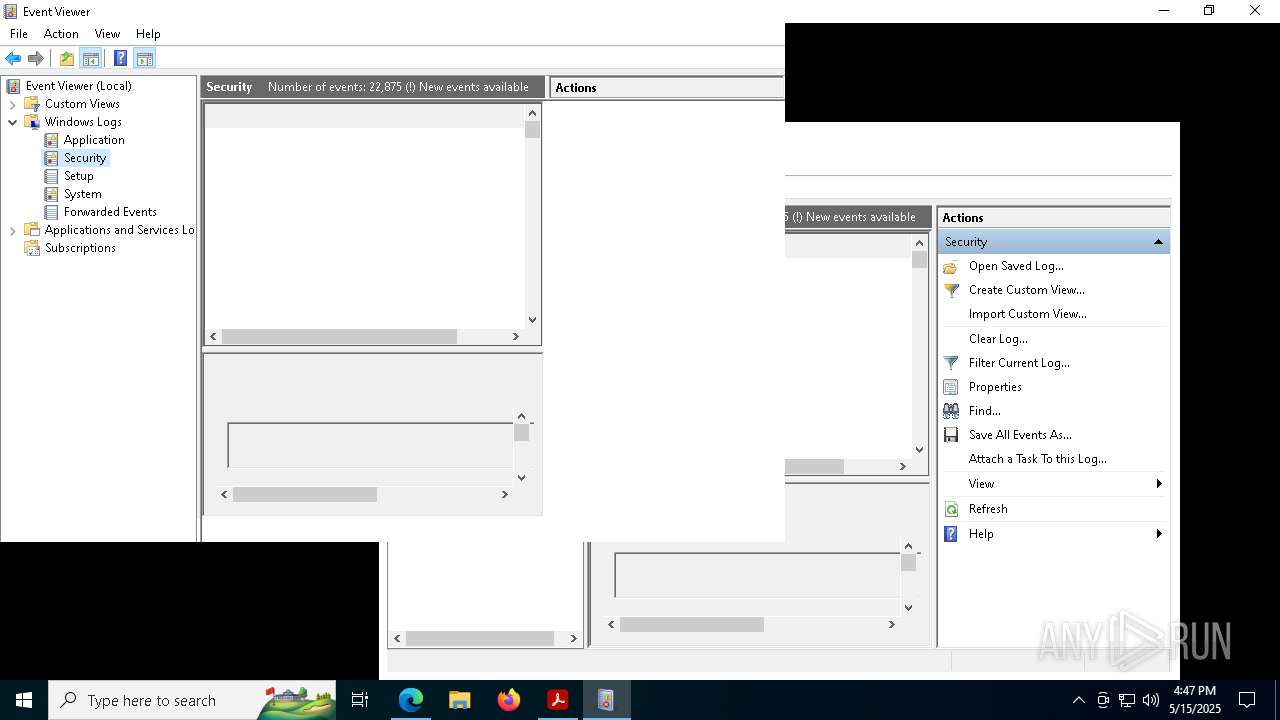Click the down arrow of the front event list scrollbar
Viewport: 1280px width, 720px height.
click(532, 320)
